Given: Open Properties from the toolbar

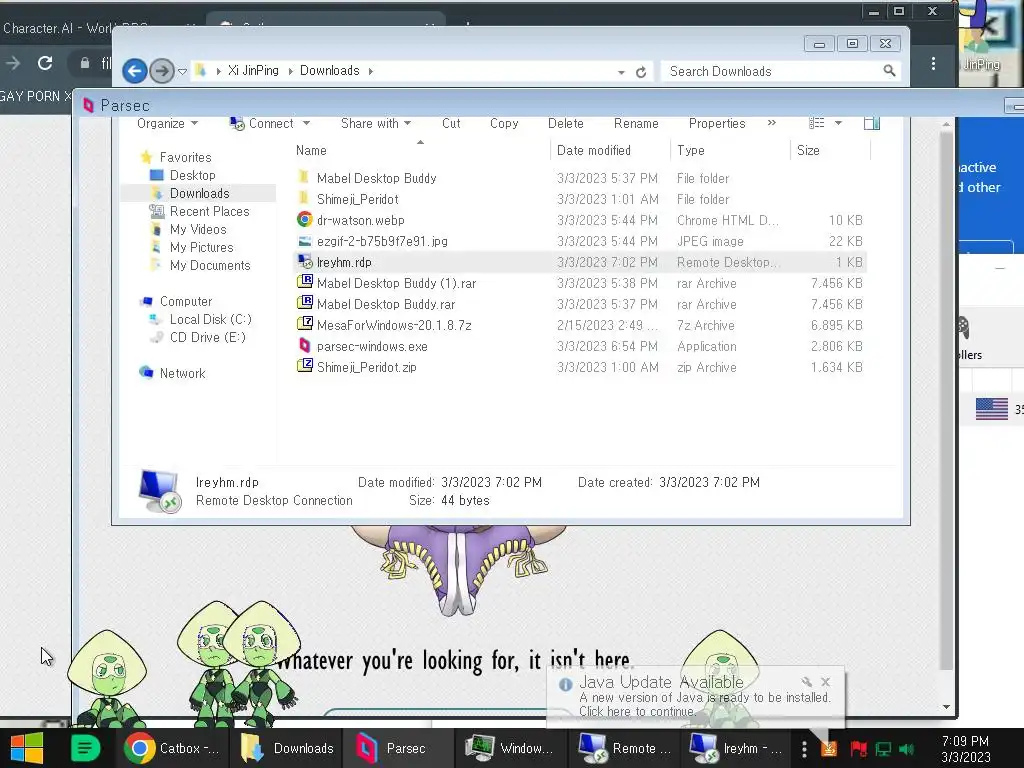Looking at the screenshot, I should (x=717, y=123).
